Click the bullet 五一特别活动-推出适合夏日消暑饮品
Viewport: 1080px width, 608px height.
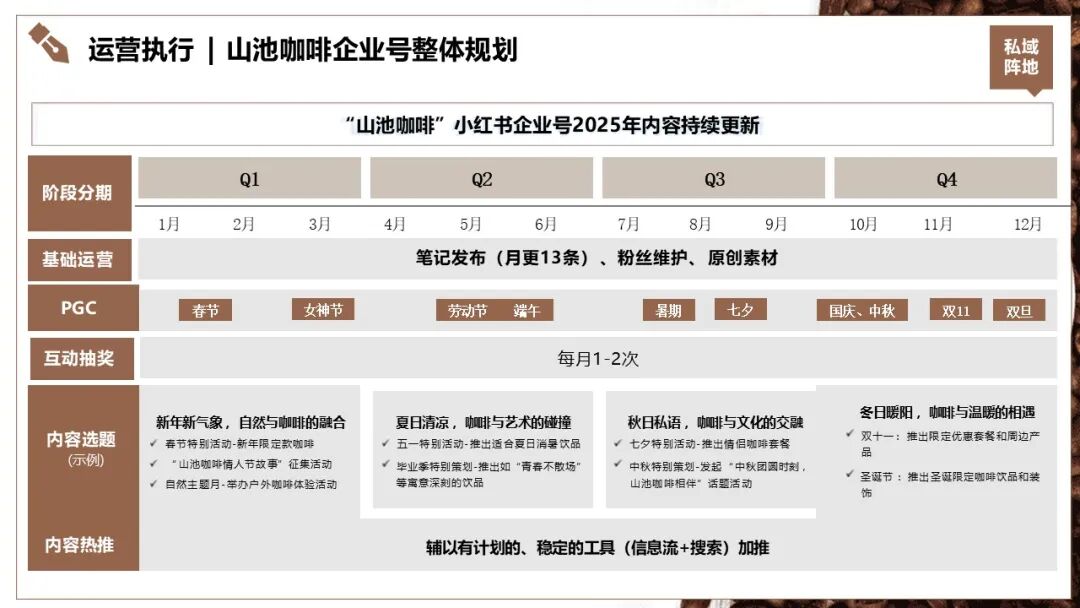coord(488,444)
